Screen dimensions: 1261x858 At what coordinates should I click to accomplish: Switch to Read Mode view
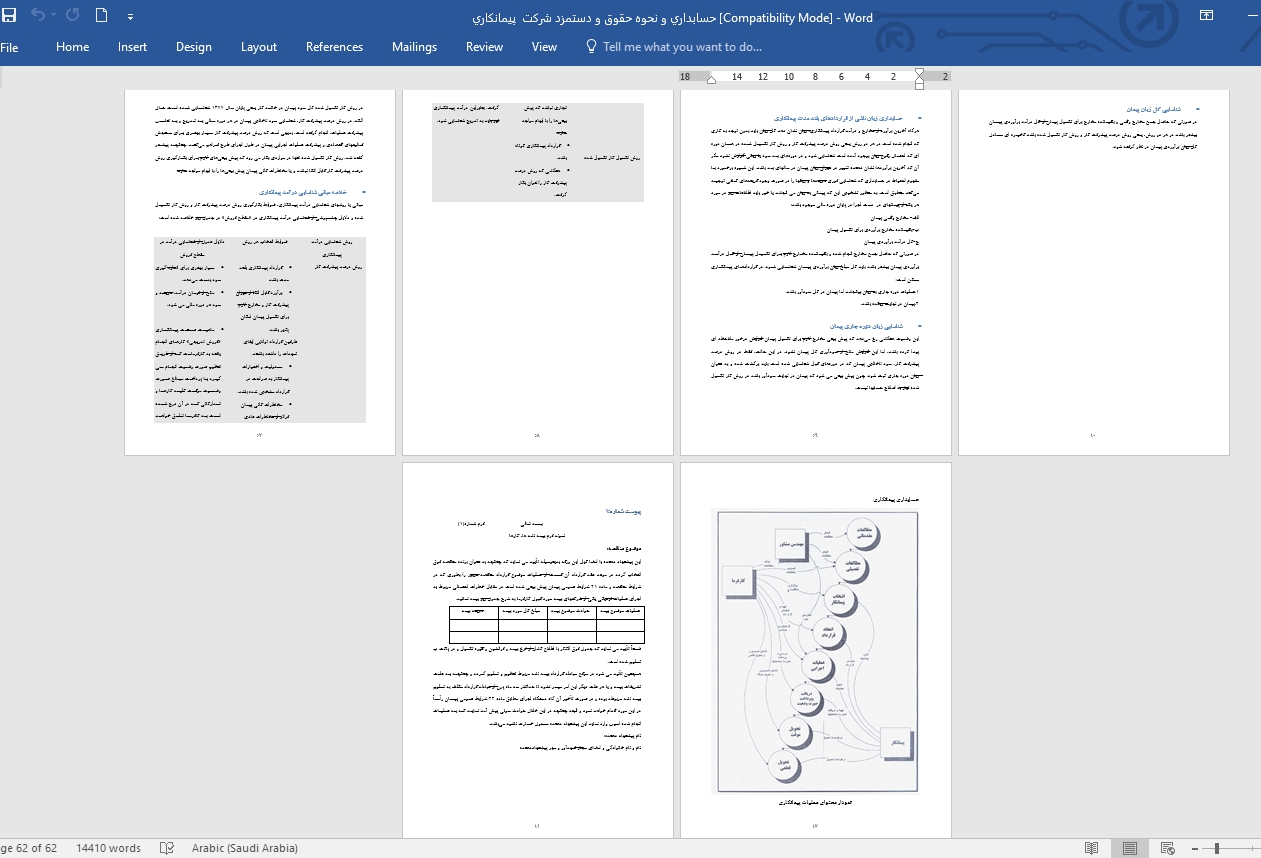click(1091, 848)
